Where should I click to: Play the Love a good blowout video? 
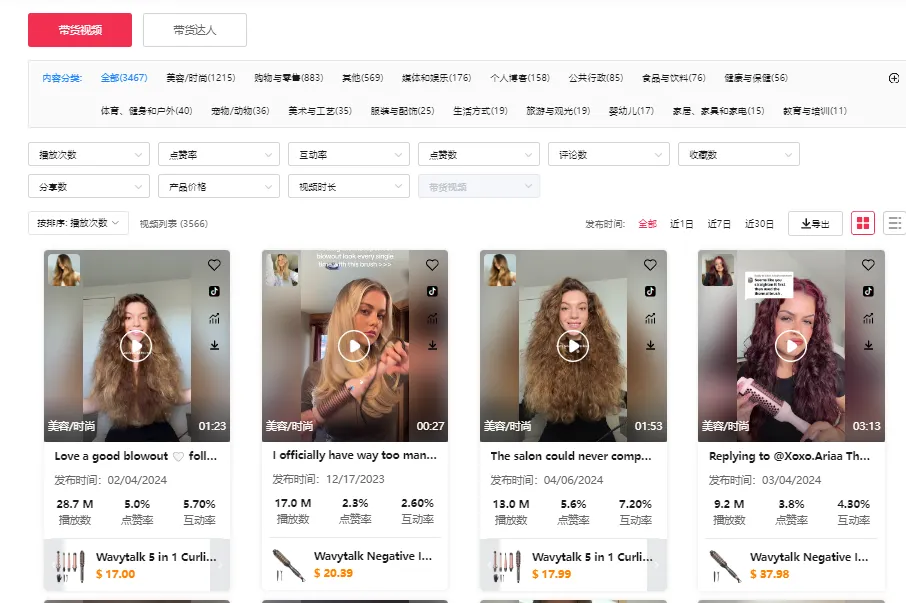(x=136, y=346)
